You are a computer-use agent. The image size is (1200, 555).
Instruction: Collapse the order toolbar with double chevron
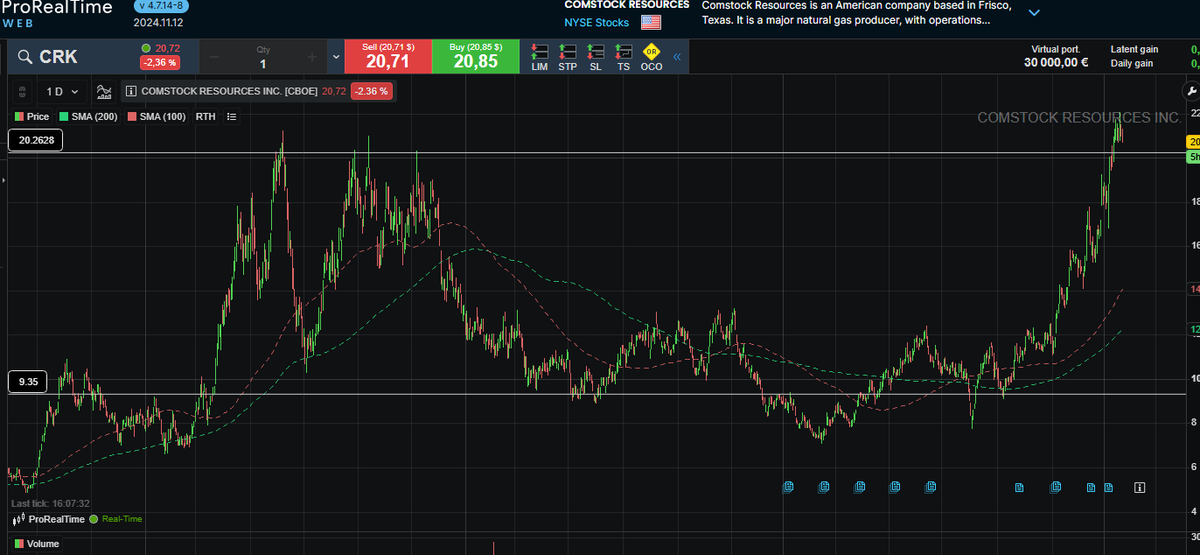click(x=677, y=57)
